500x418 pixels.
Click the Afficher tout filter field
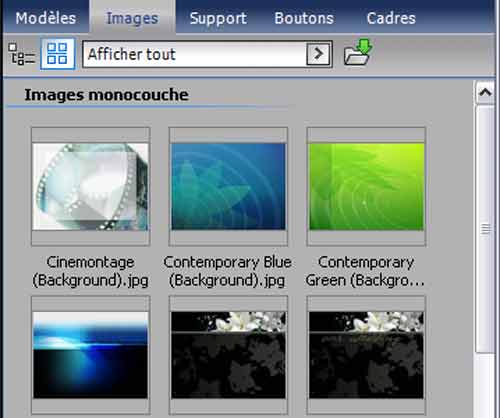[207, 54]
